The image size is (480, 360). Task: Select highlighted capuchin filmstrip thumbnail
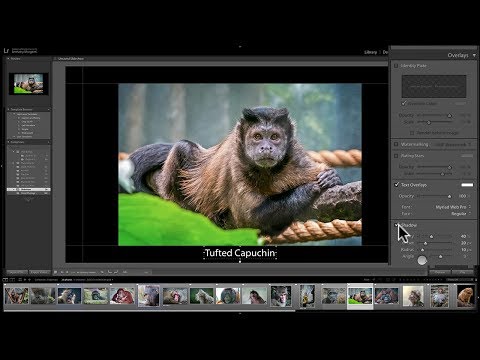tap(360, 296)
